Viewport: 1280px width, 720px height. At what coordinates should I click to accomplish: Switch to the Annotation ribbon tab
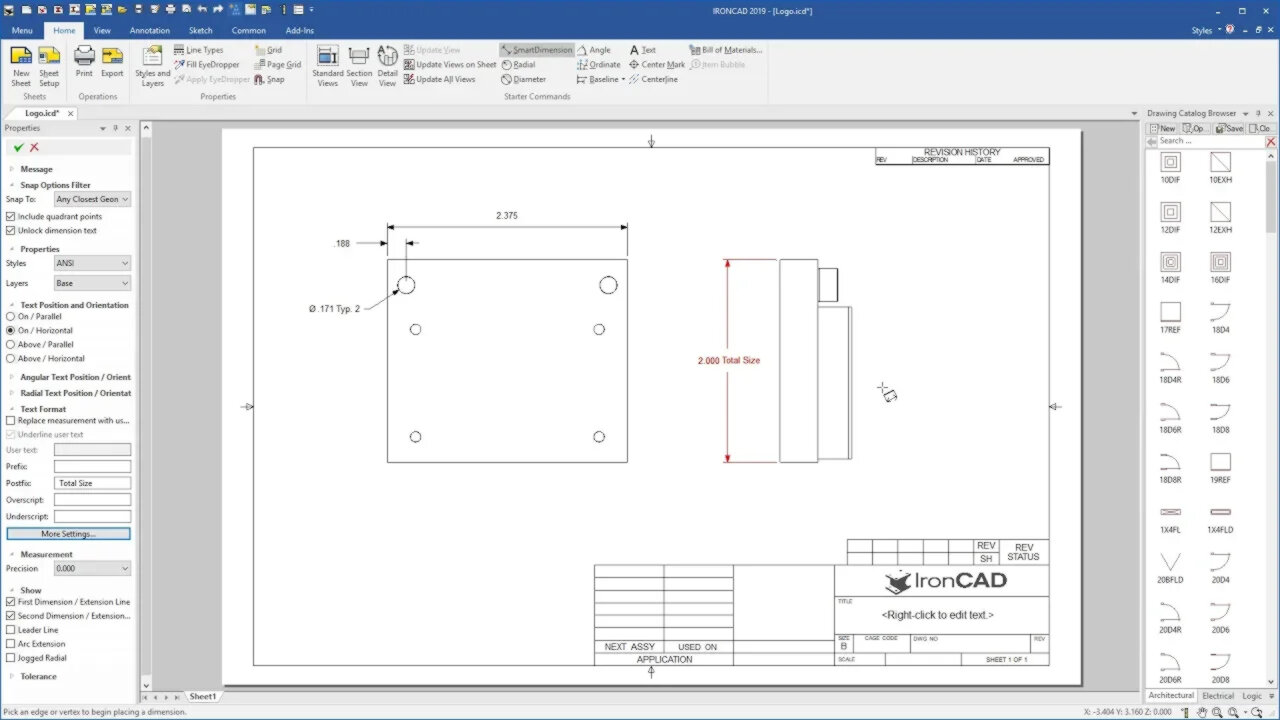click(149, 30)
